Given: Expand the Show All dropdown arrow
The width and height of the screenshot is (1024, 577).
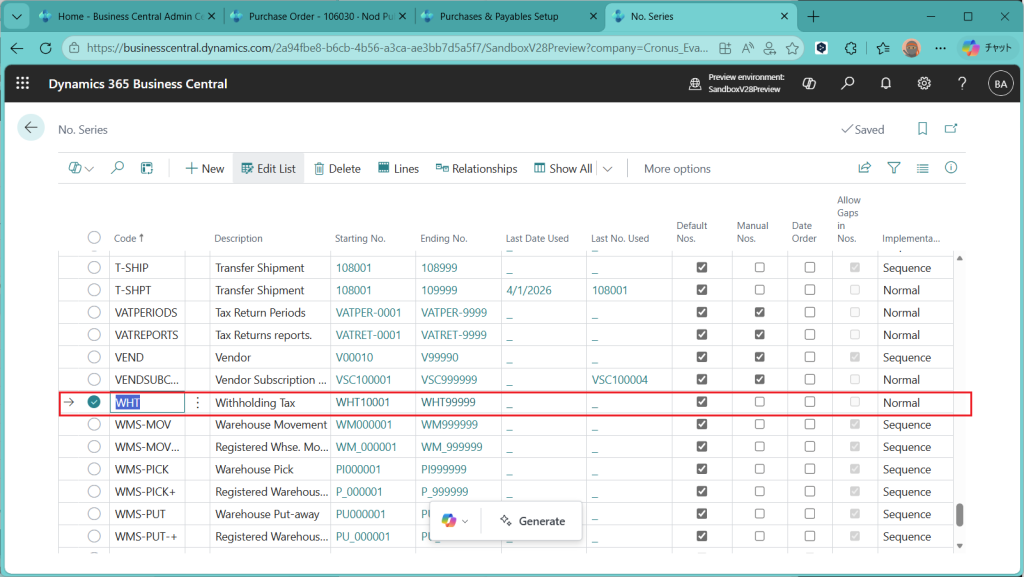Looking at the screenshot, I should click(x=607, y=169).
